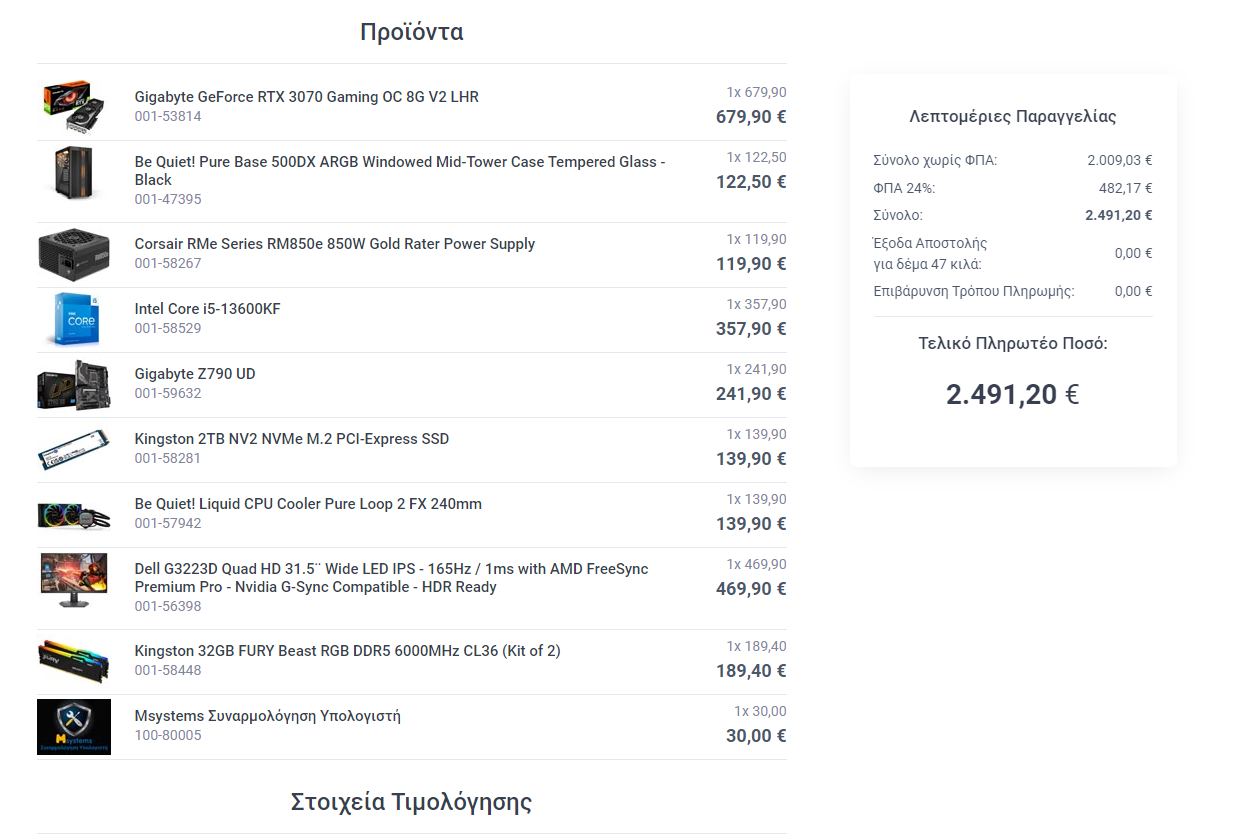Image resolution: width=1237 pixels, height=837 pixels.
Task: Click the bold 679,90 € price
Action: point(751,117)
